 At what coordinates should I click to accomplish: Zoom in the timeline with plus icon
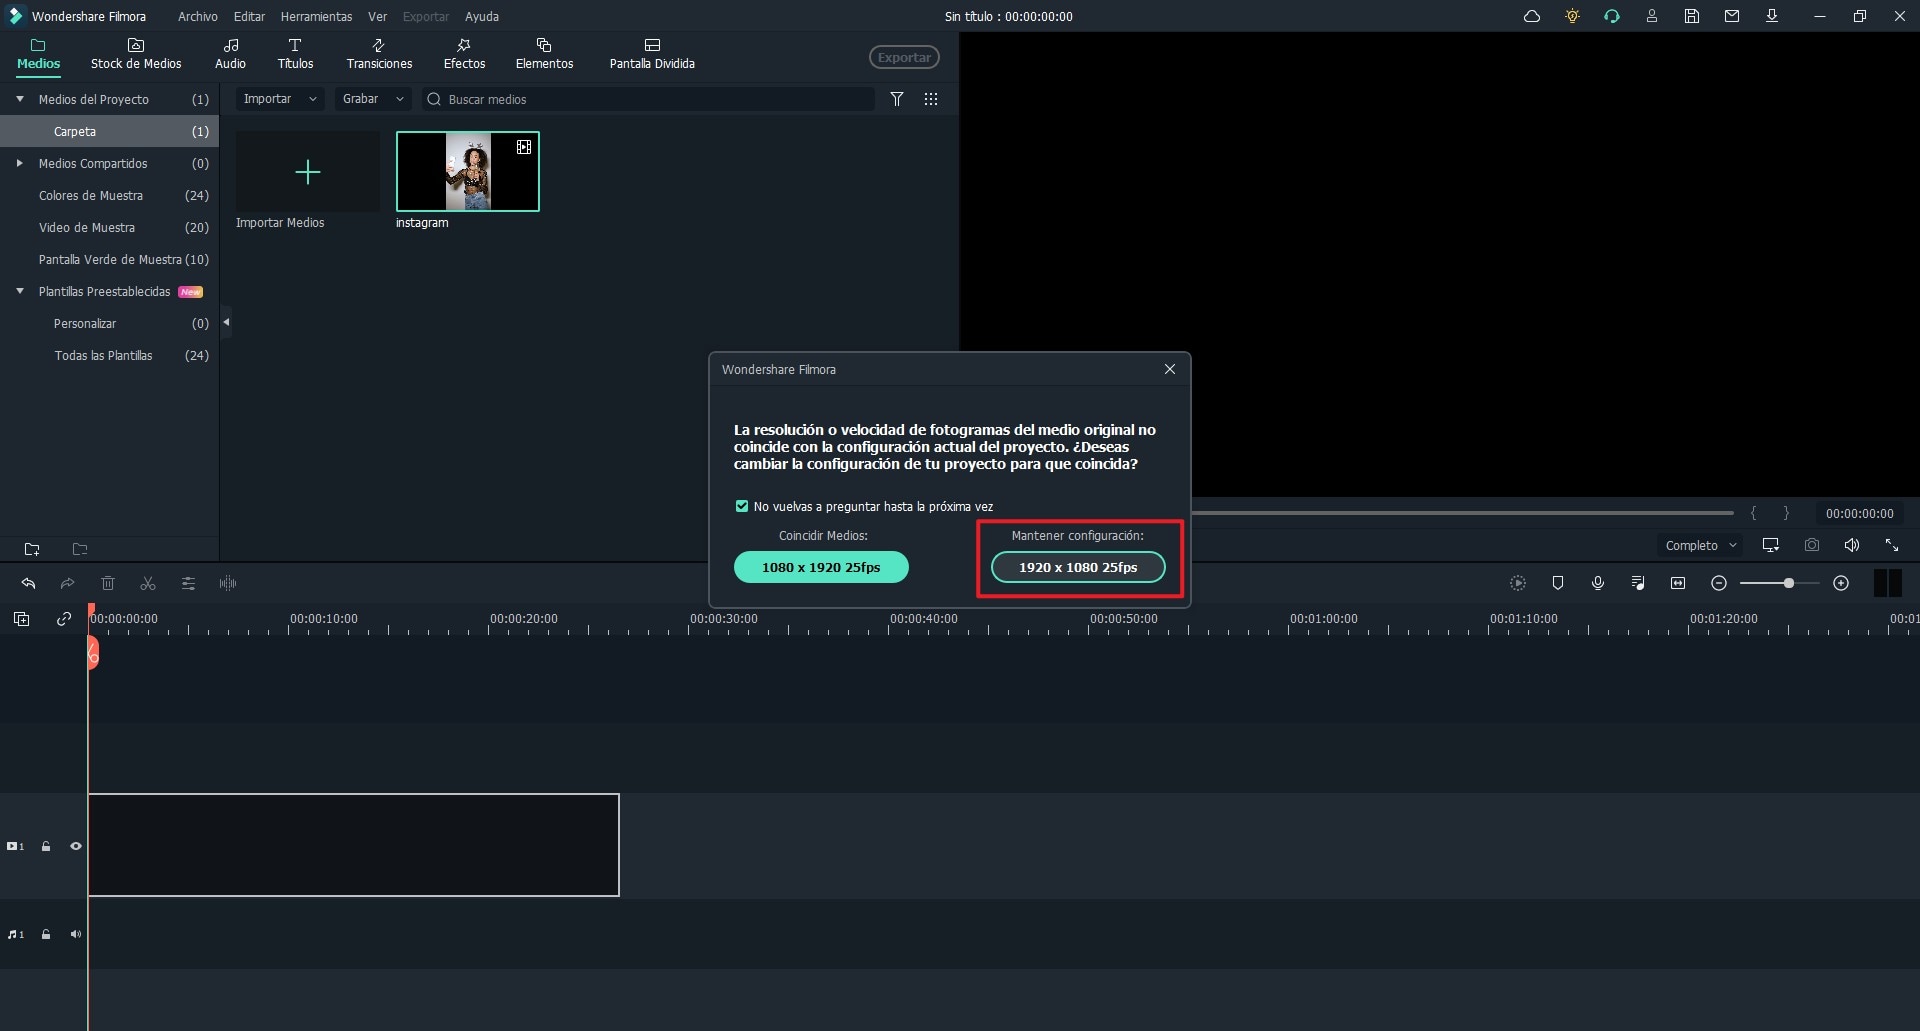(1841, 583)
